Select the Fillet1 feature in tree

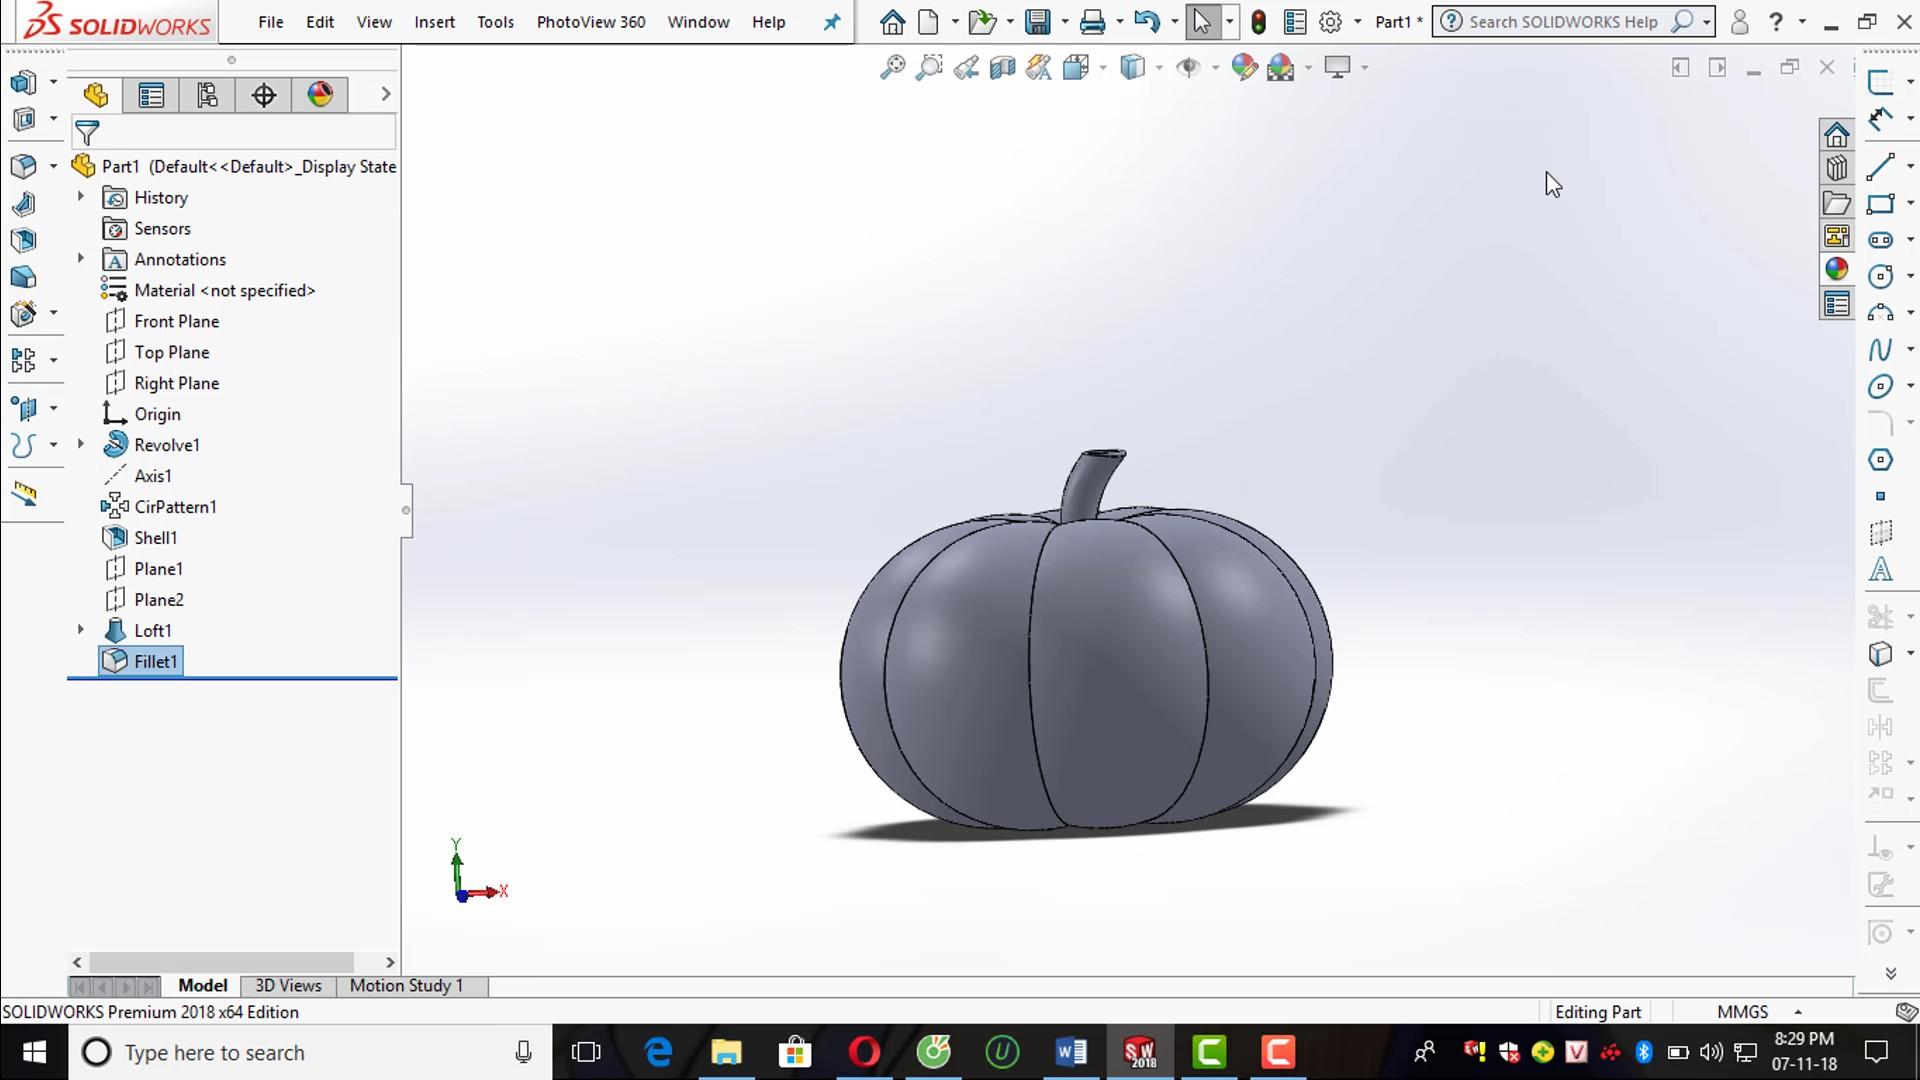pyautogui.click(x=155, y=661)
